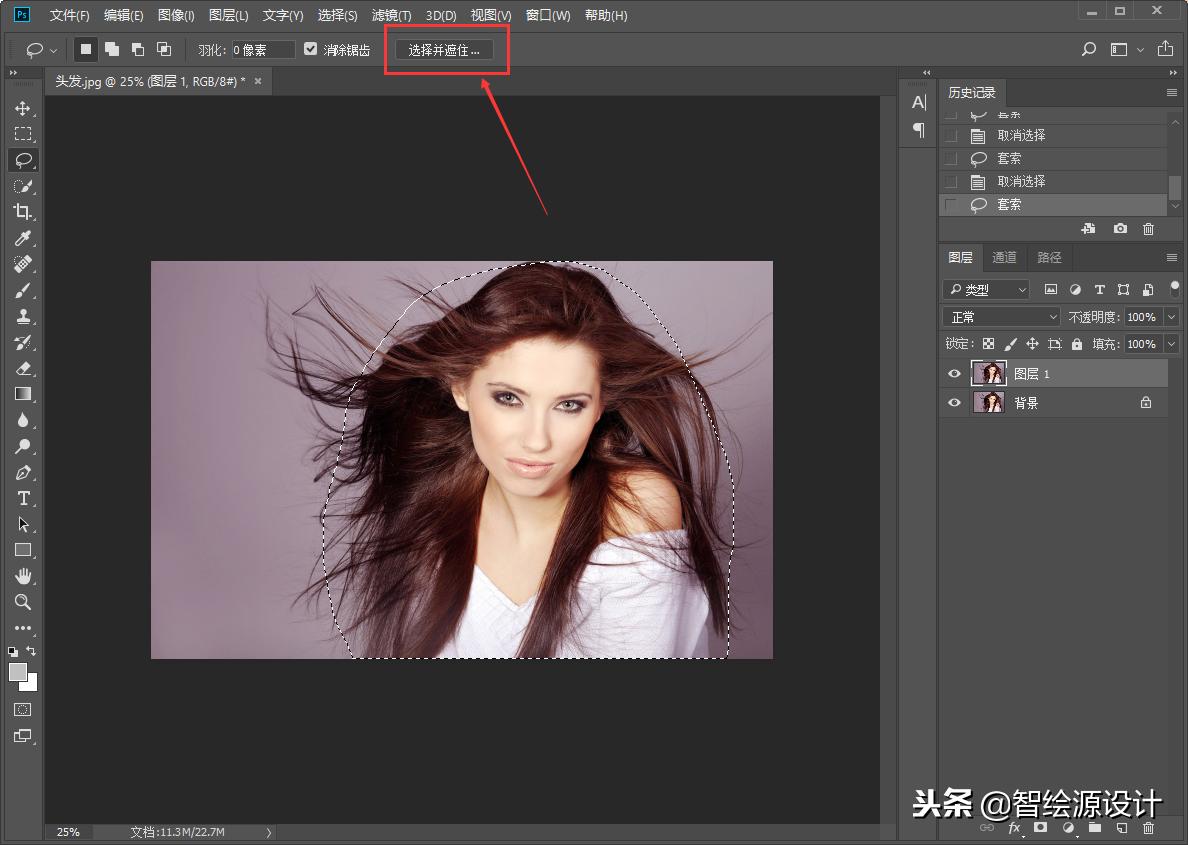Select the Move tool
Screen dimensions: 1188x845
tap(22, 108)
